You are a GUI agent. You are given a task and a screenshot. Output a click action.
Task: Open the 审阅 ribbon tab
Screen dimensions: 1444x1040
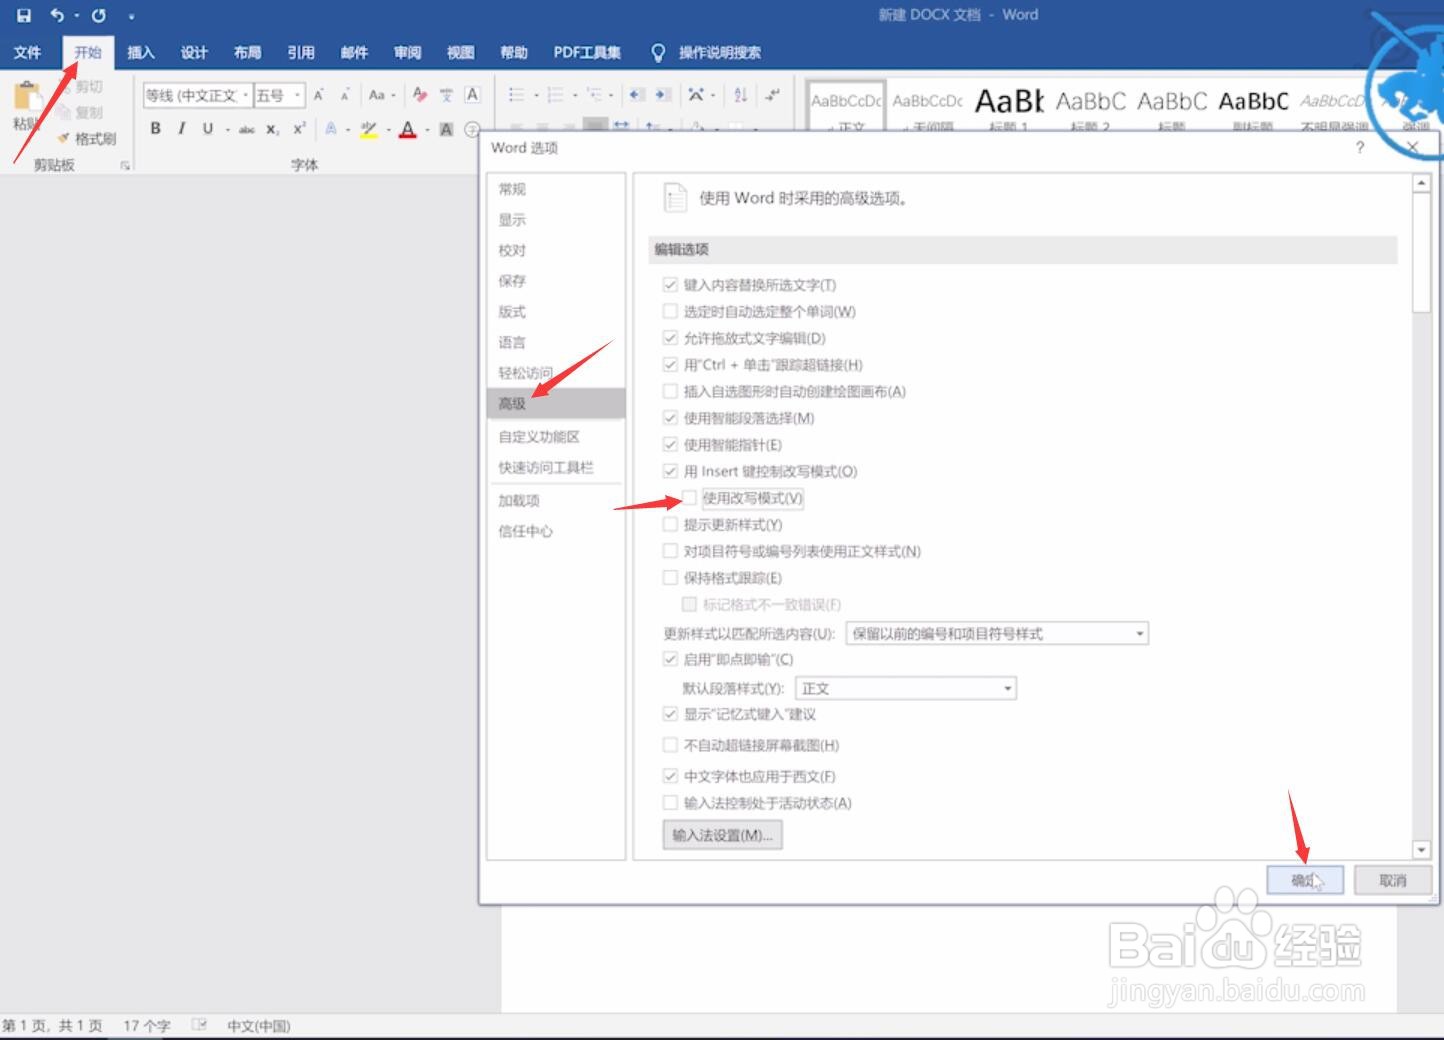click(407, 52)
